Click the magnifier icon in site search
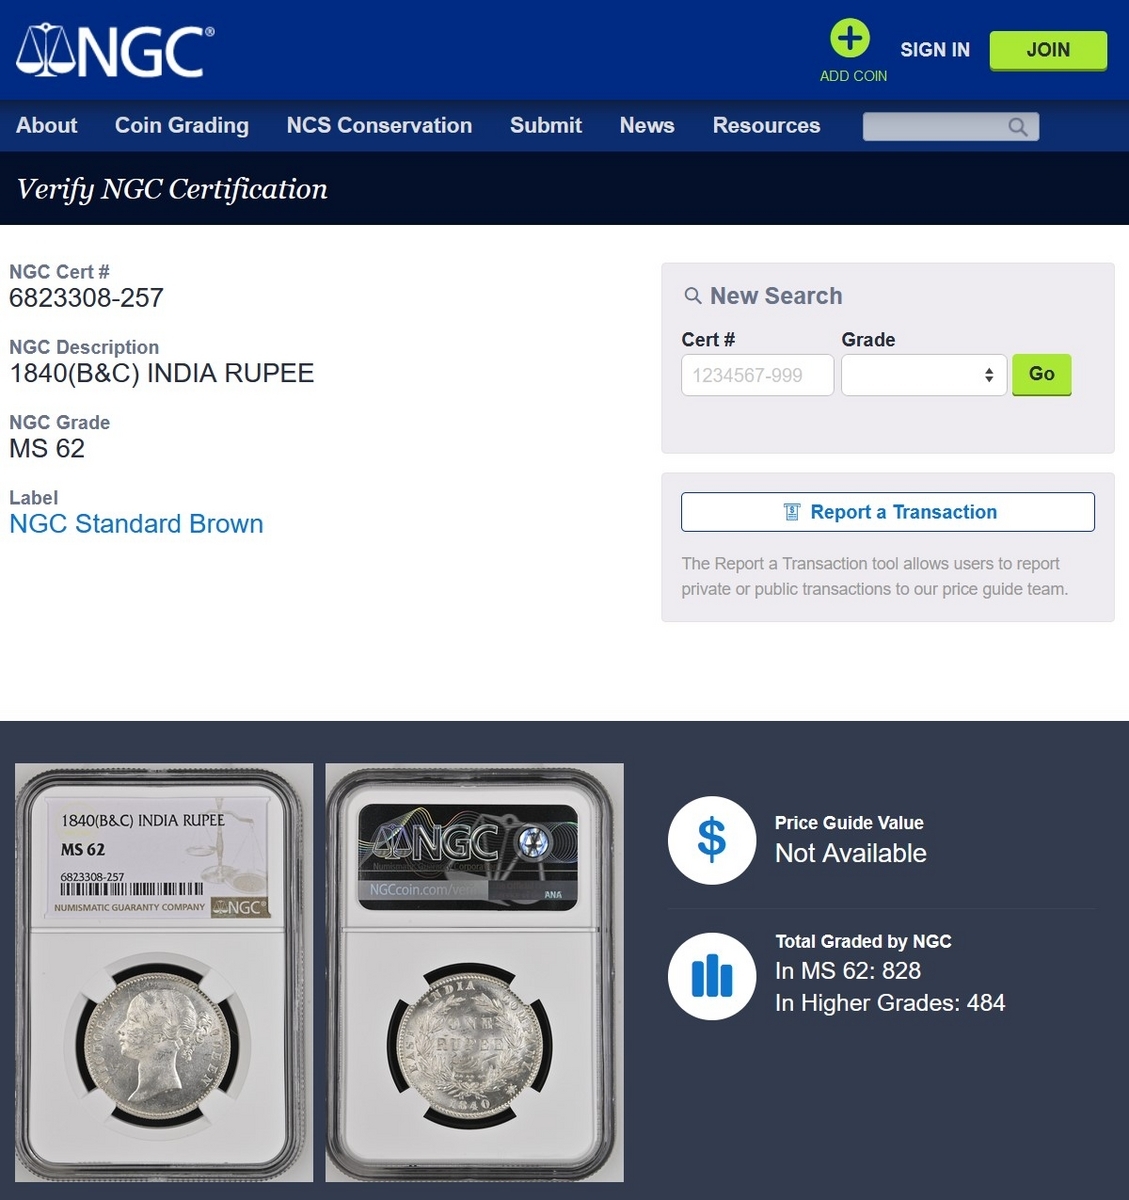This screenshot has height=1200, width=1129. (1018, 127)
